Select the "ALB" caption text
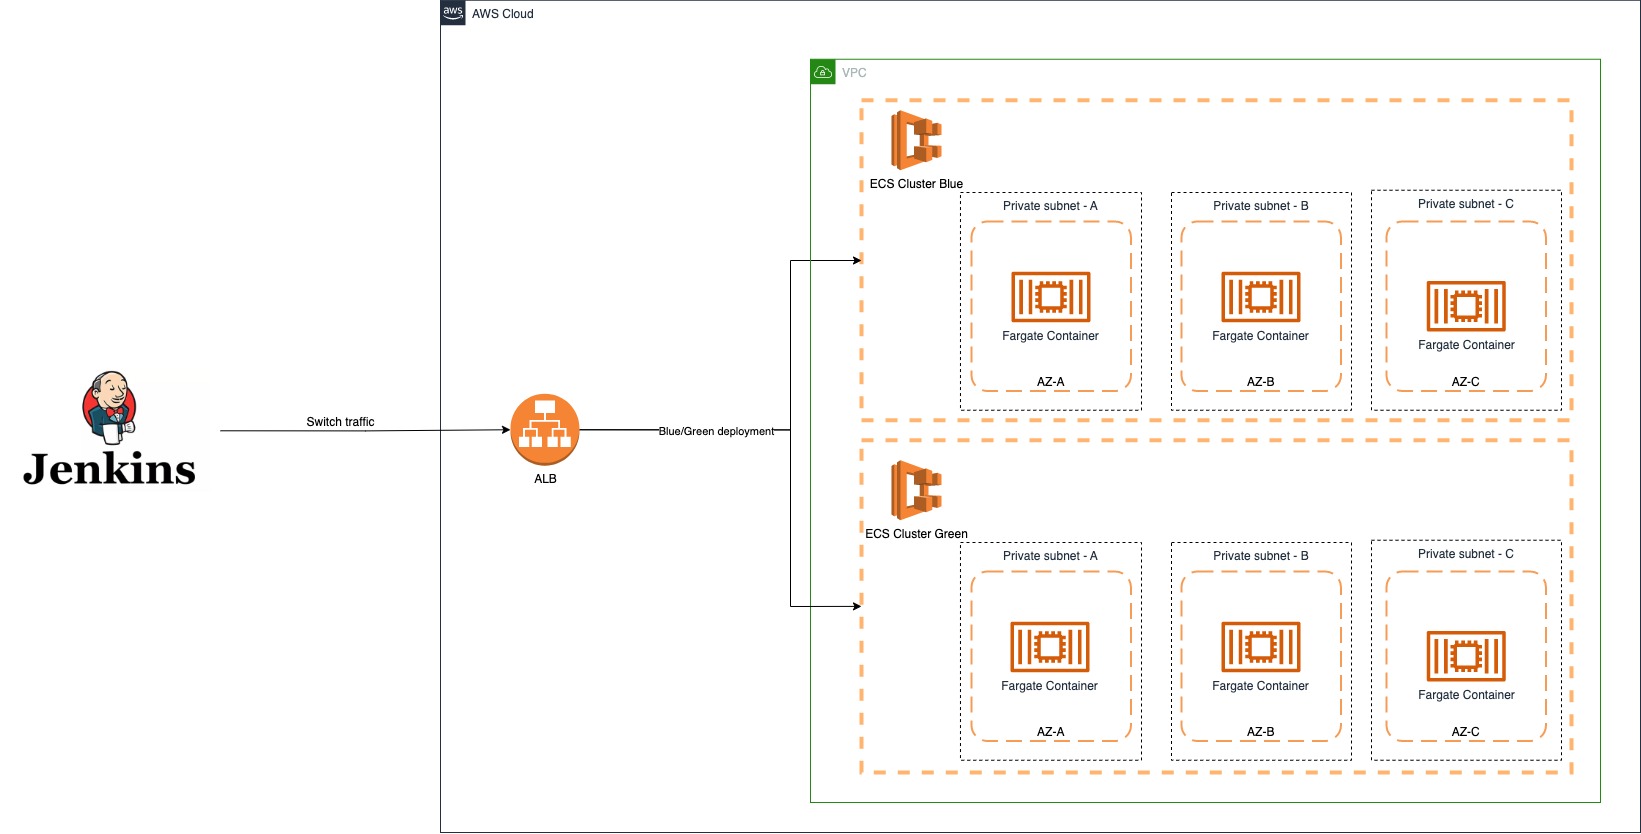 pos(545,479)
